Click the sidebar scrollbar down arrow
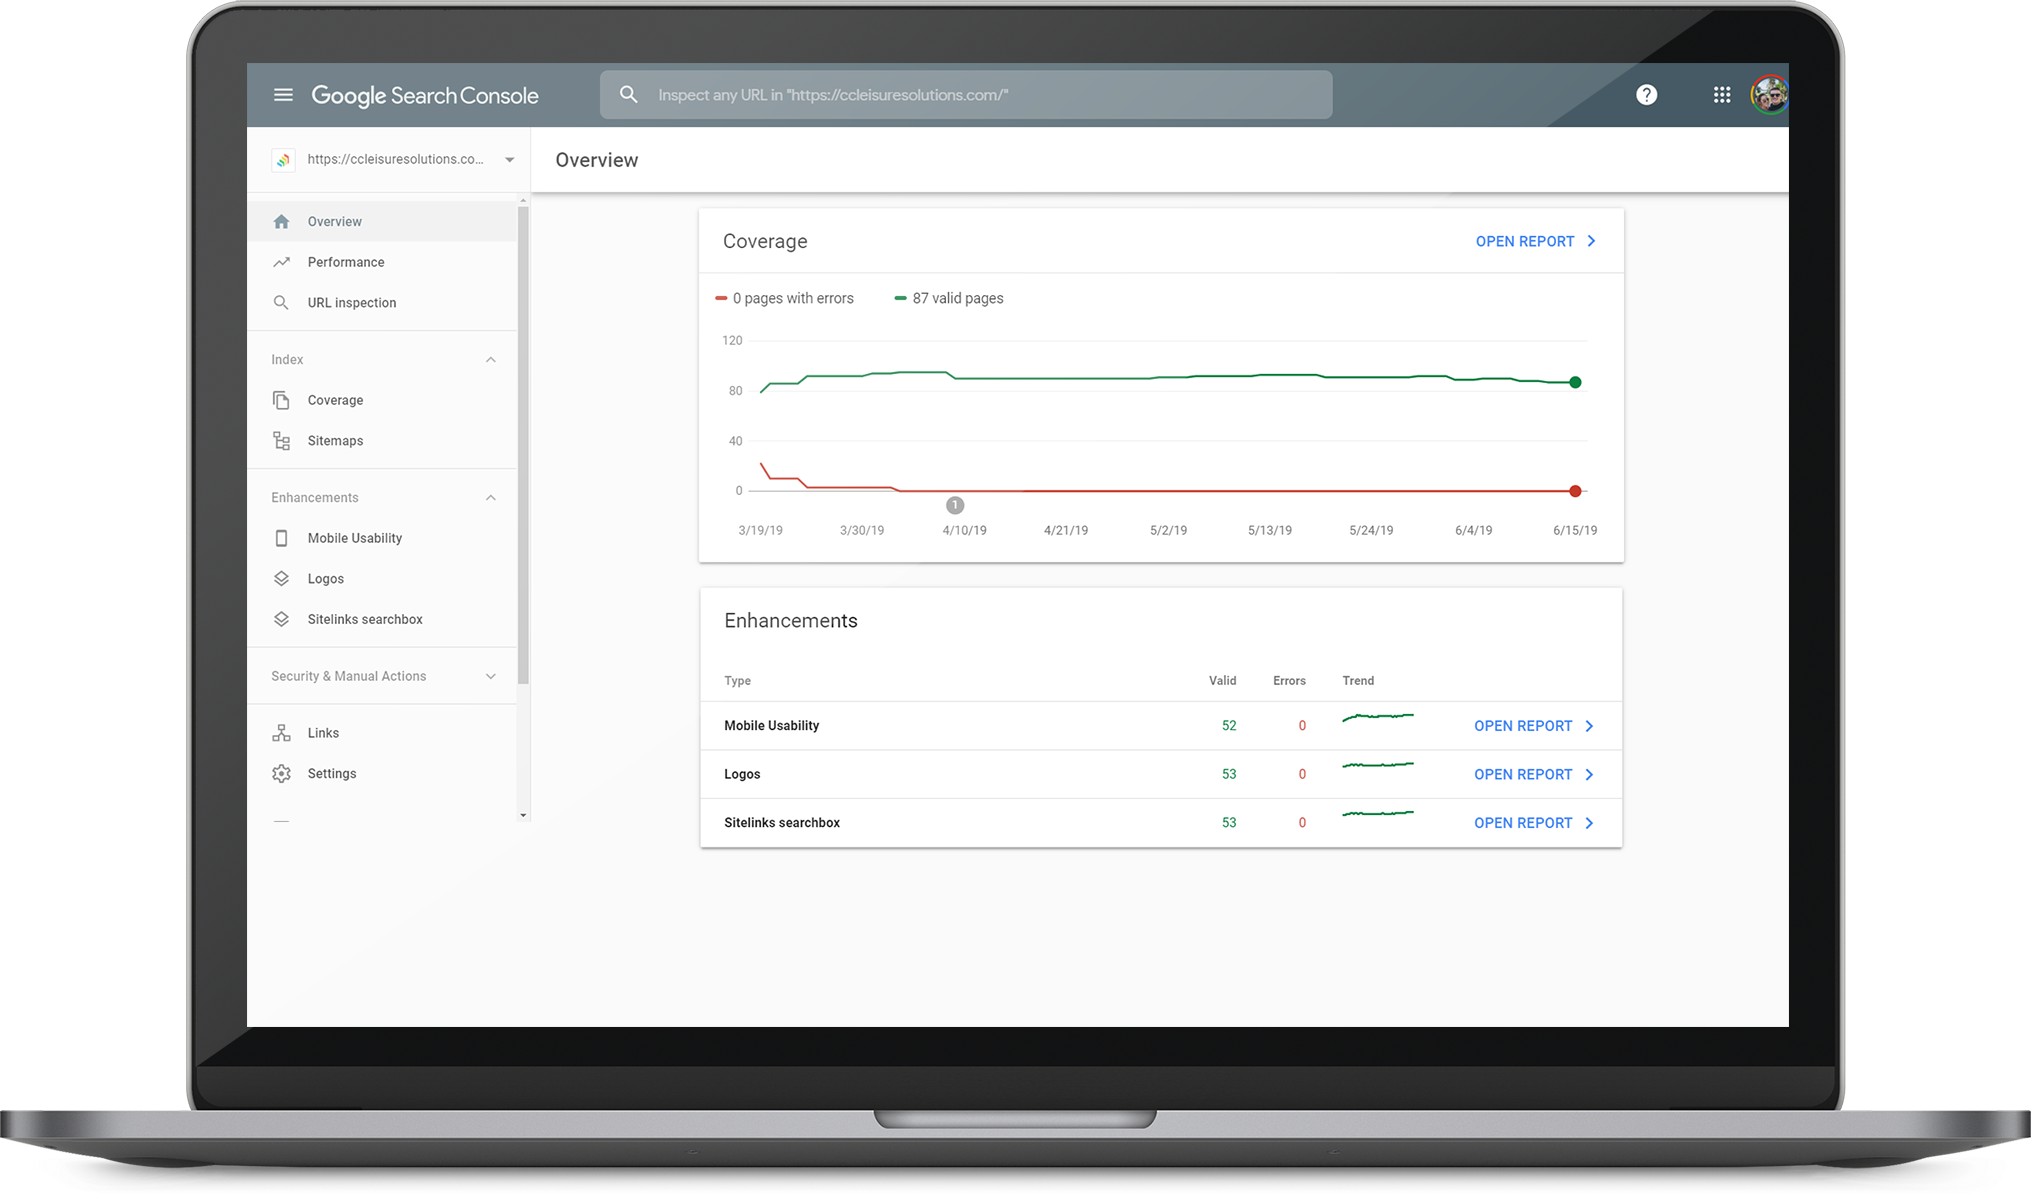The height and width of the screenshot is (1194, 2031). point(523,816)
